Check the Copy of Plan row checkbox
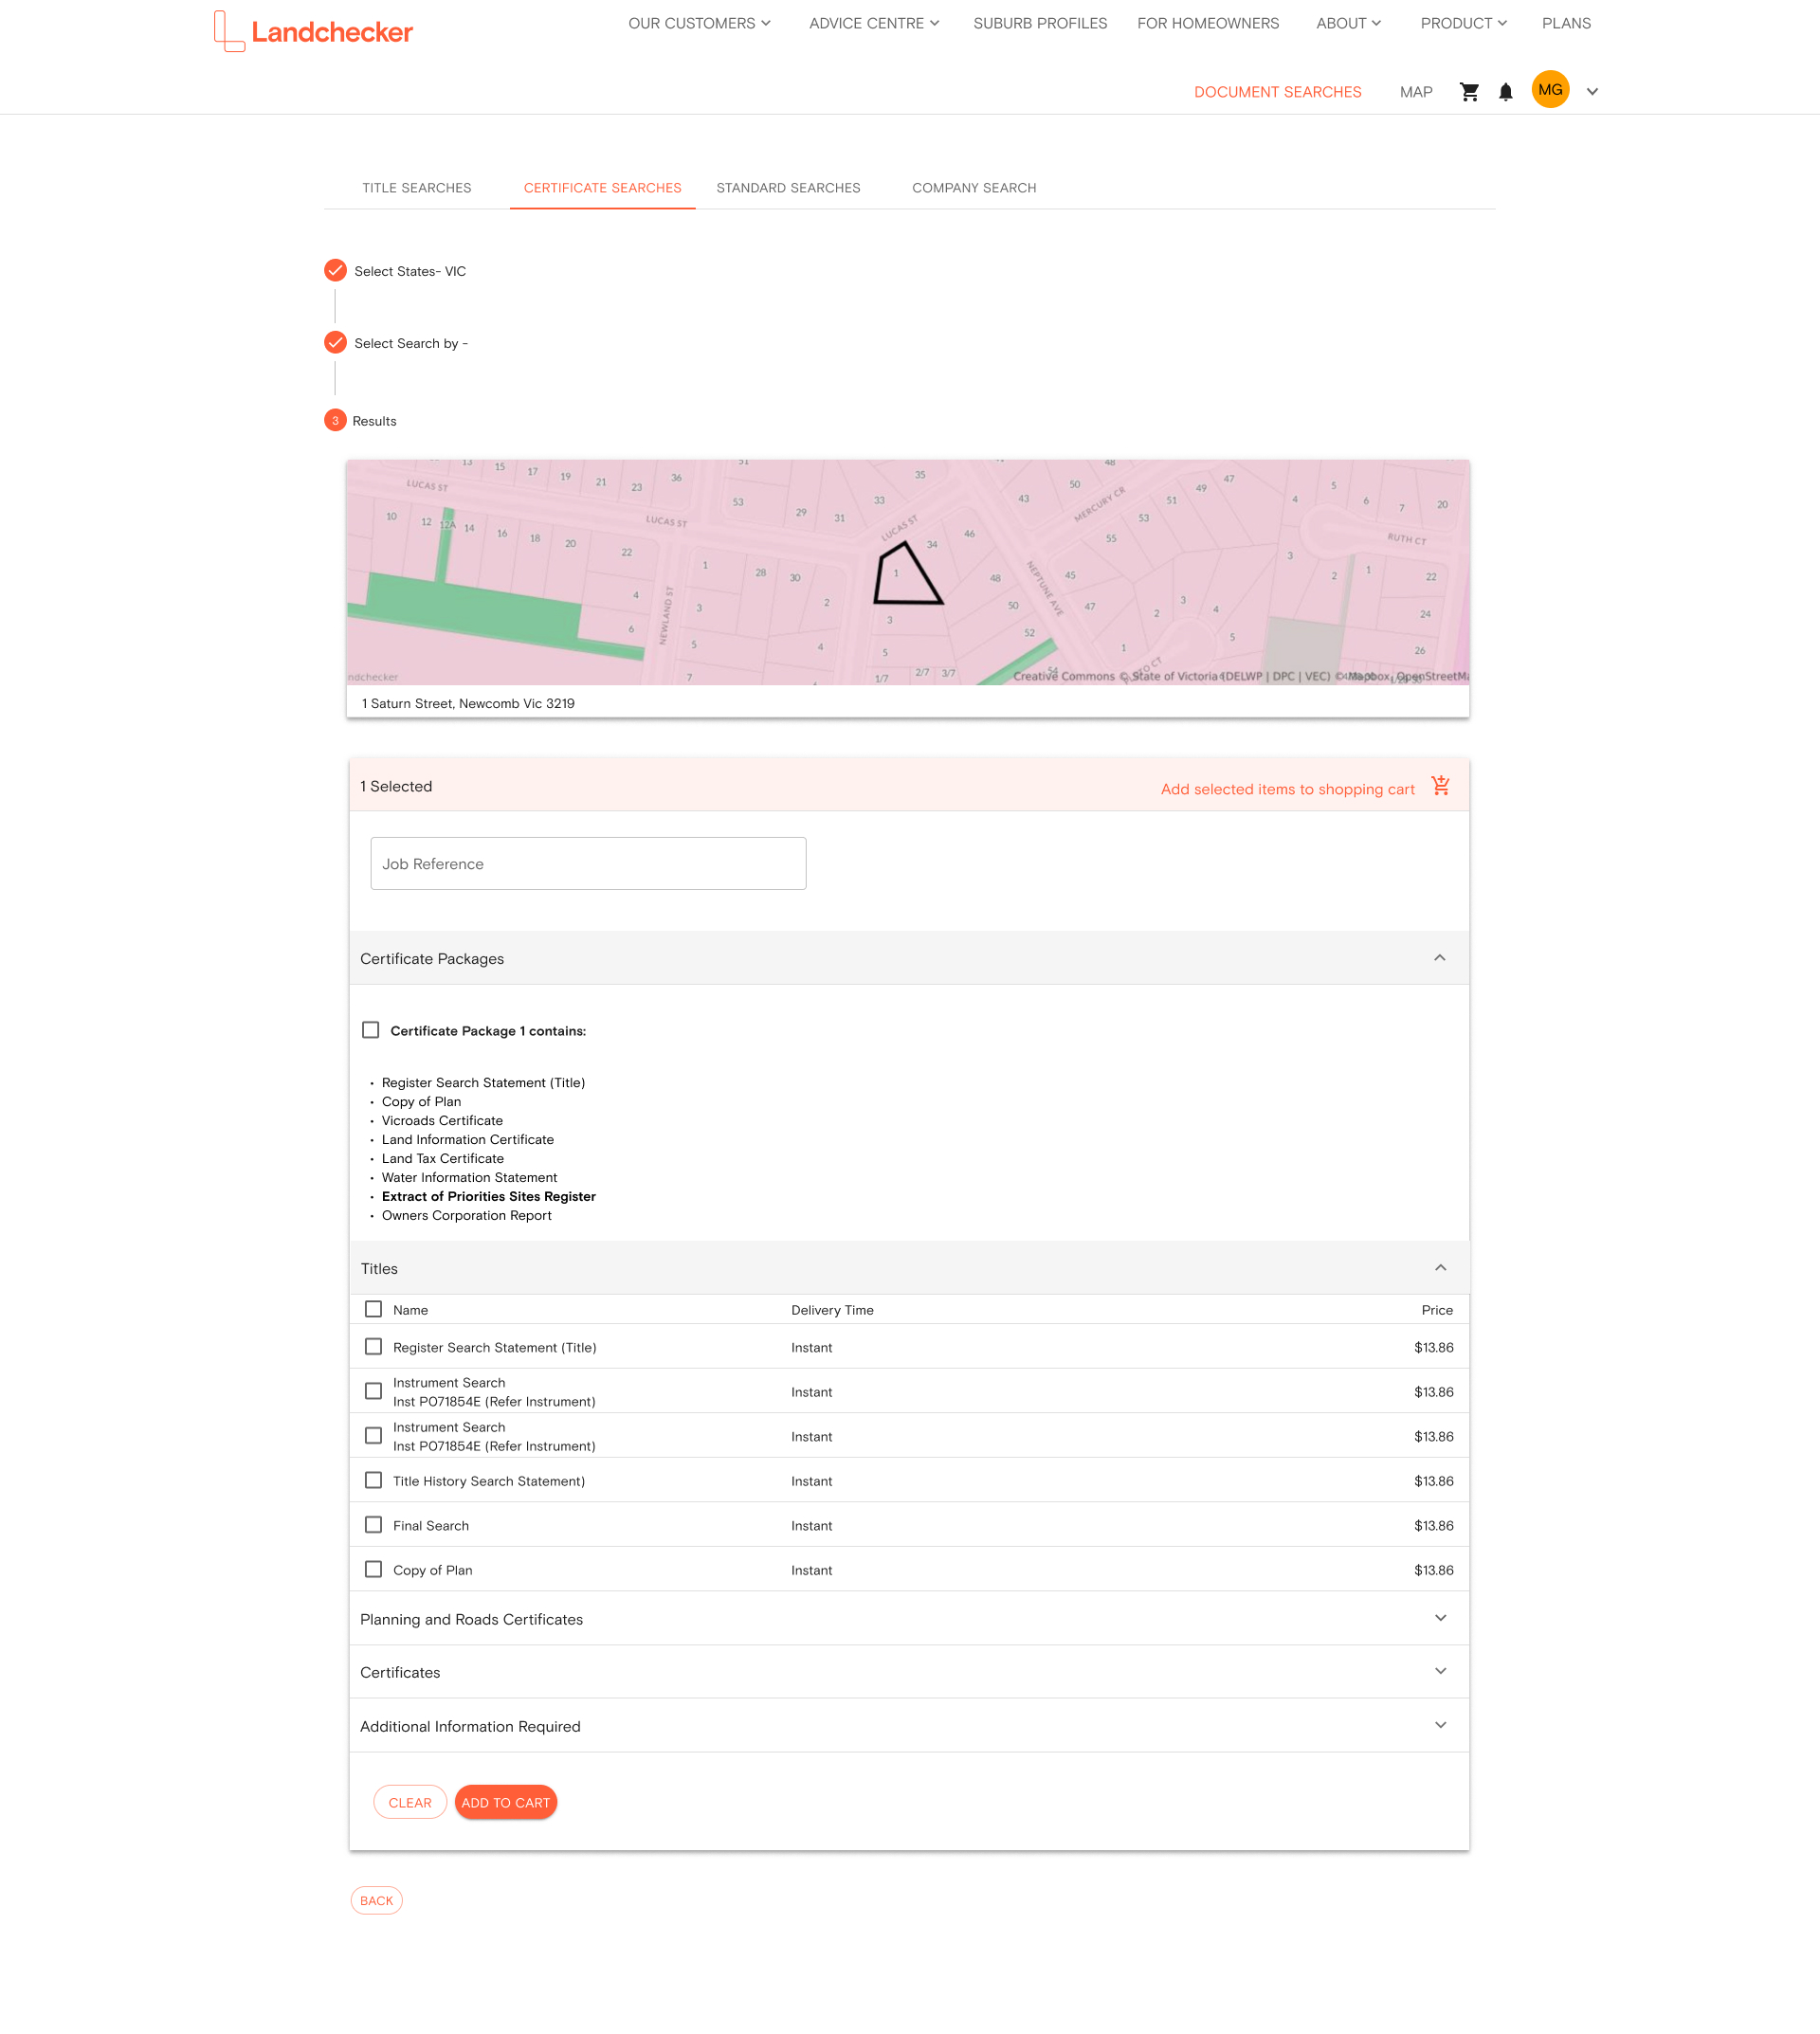Screen dimensions: 1820x2034 [374, 1570]
